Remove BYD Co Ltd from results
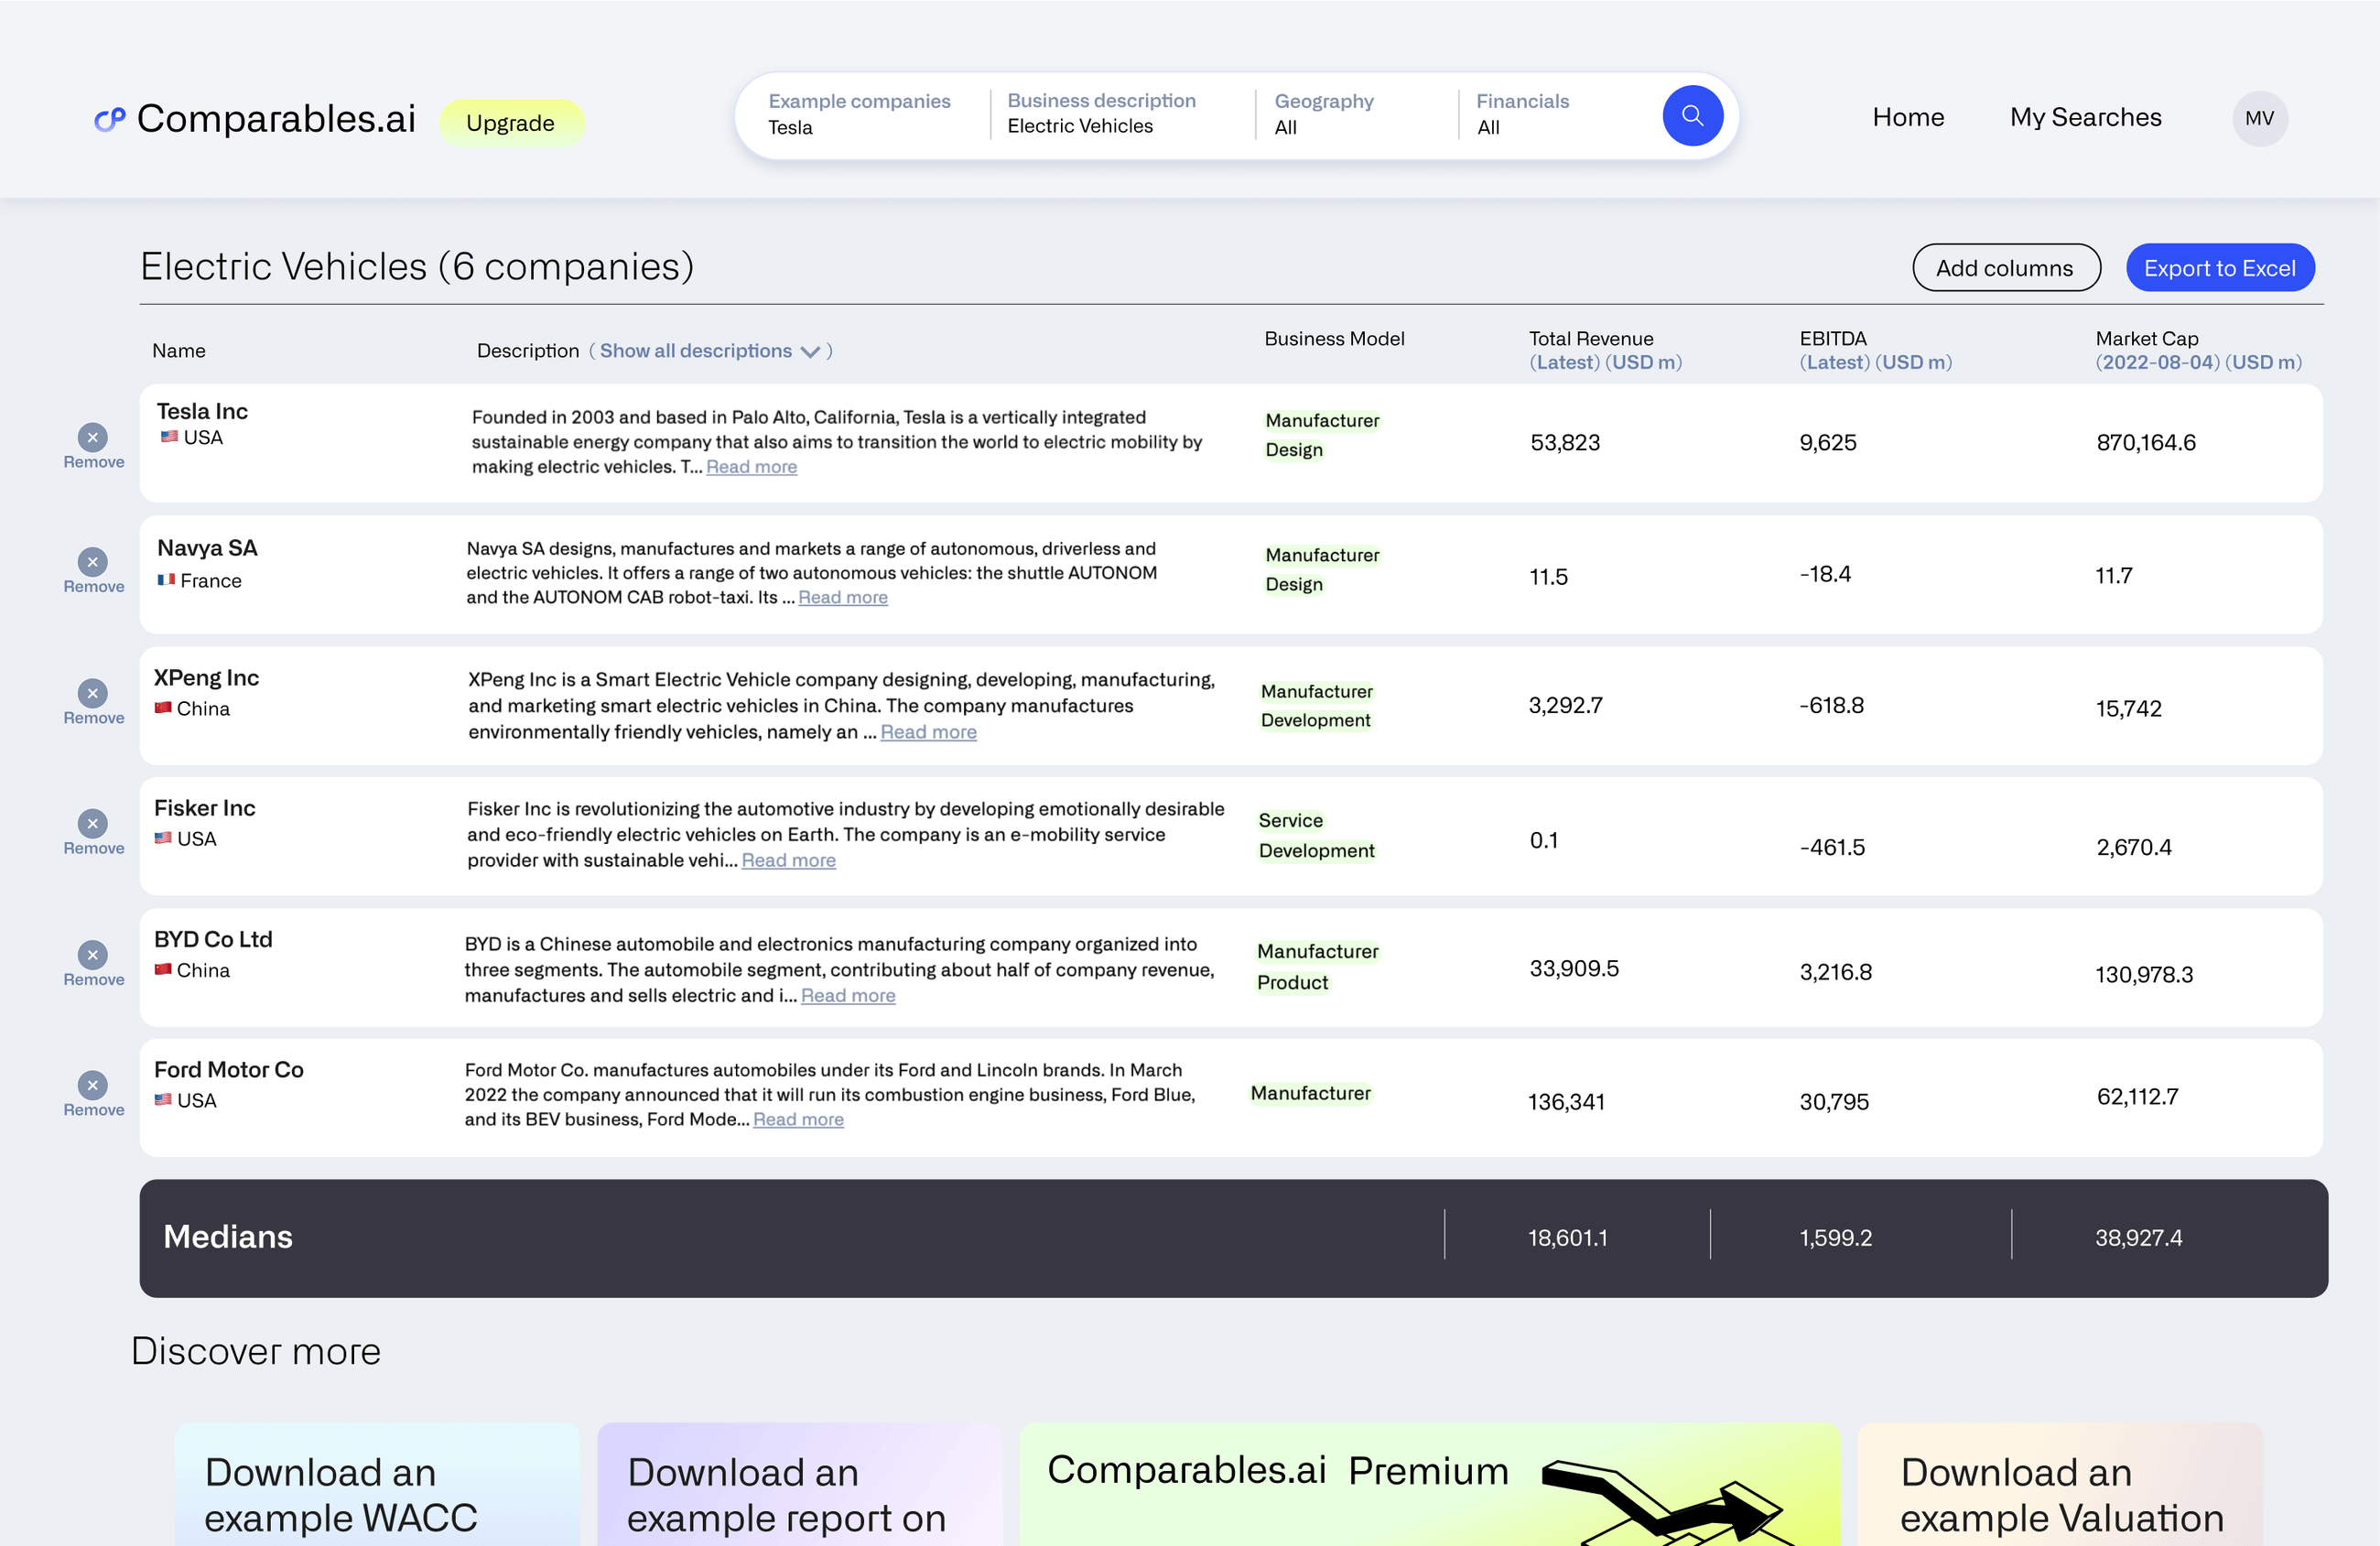 click(x=92, y=955)
